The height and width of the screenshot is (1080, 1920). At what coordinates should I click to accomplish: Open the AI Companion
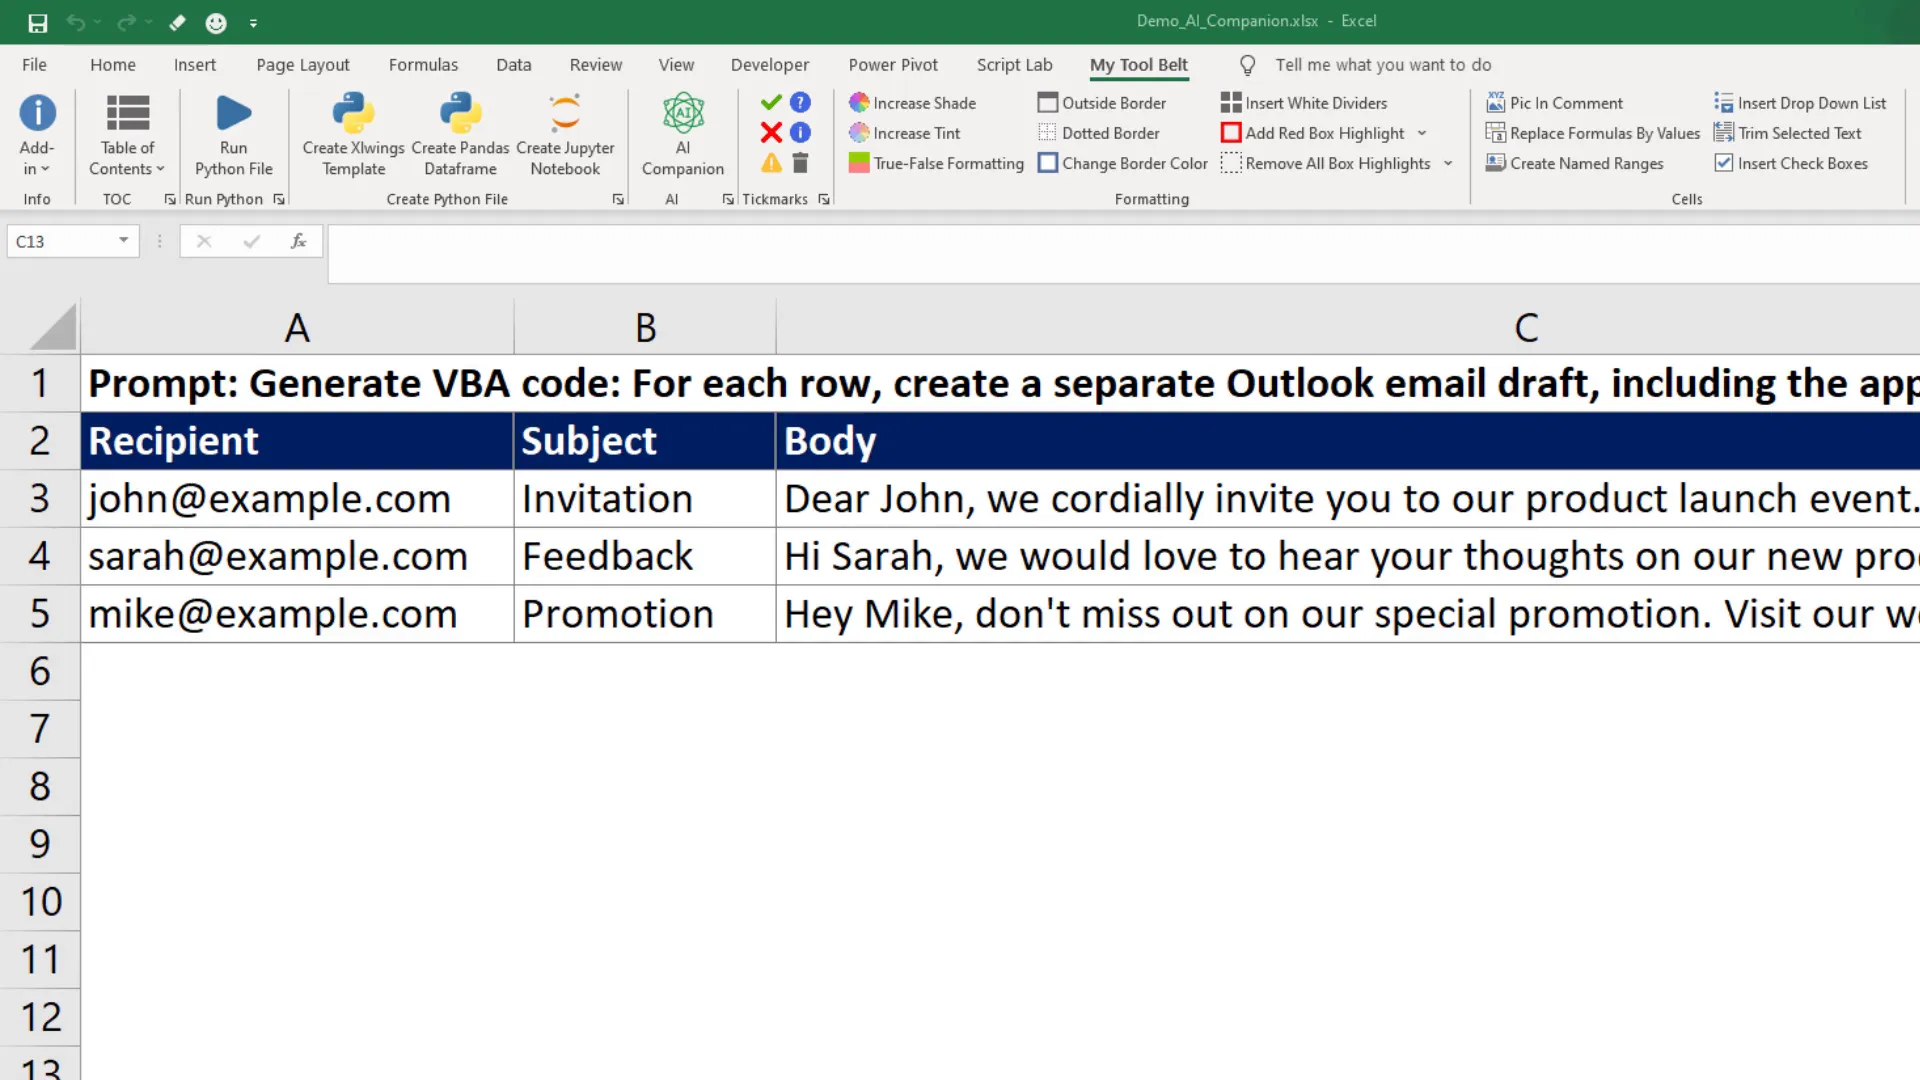[x=683, y=135]
